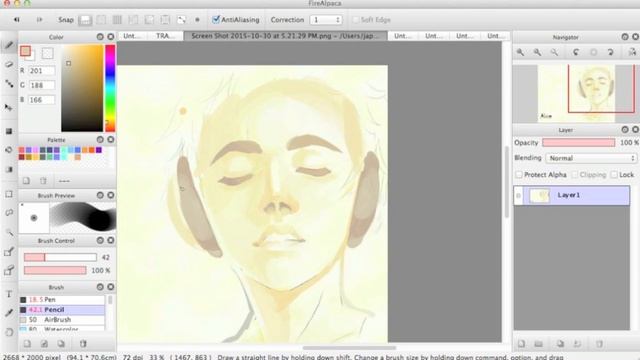Turn off snap with Snap Off icon

click(85, 20)
